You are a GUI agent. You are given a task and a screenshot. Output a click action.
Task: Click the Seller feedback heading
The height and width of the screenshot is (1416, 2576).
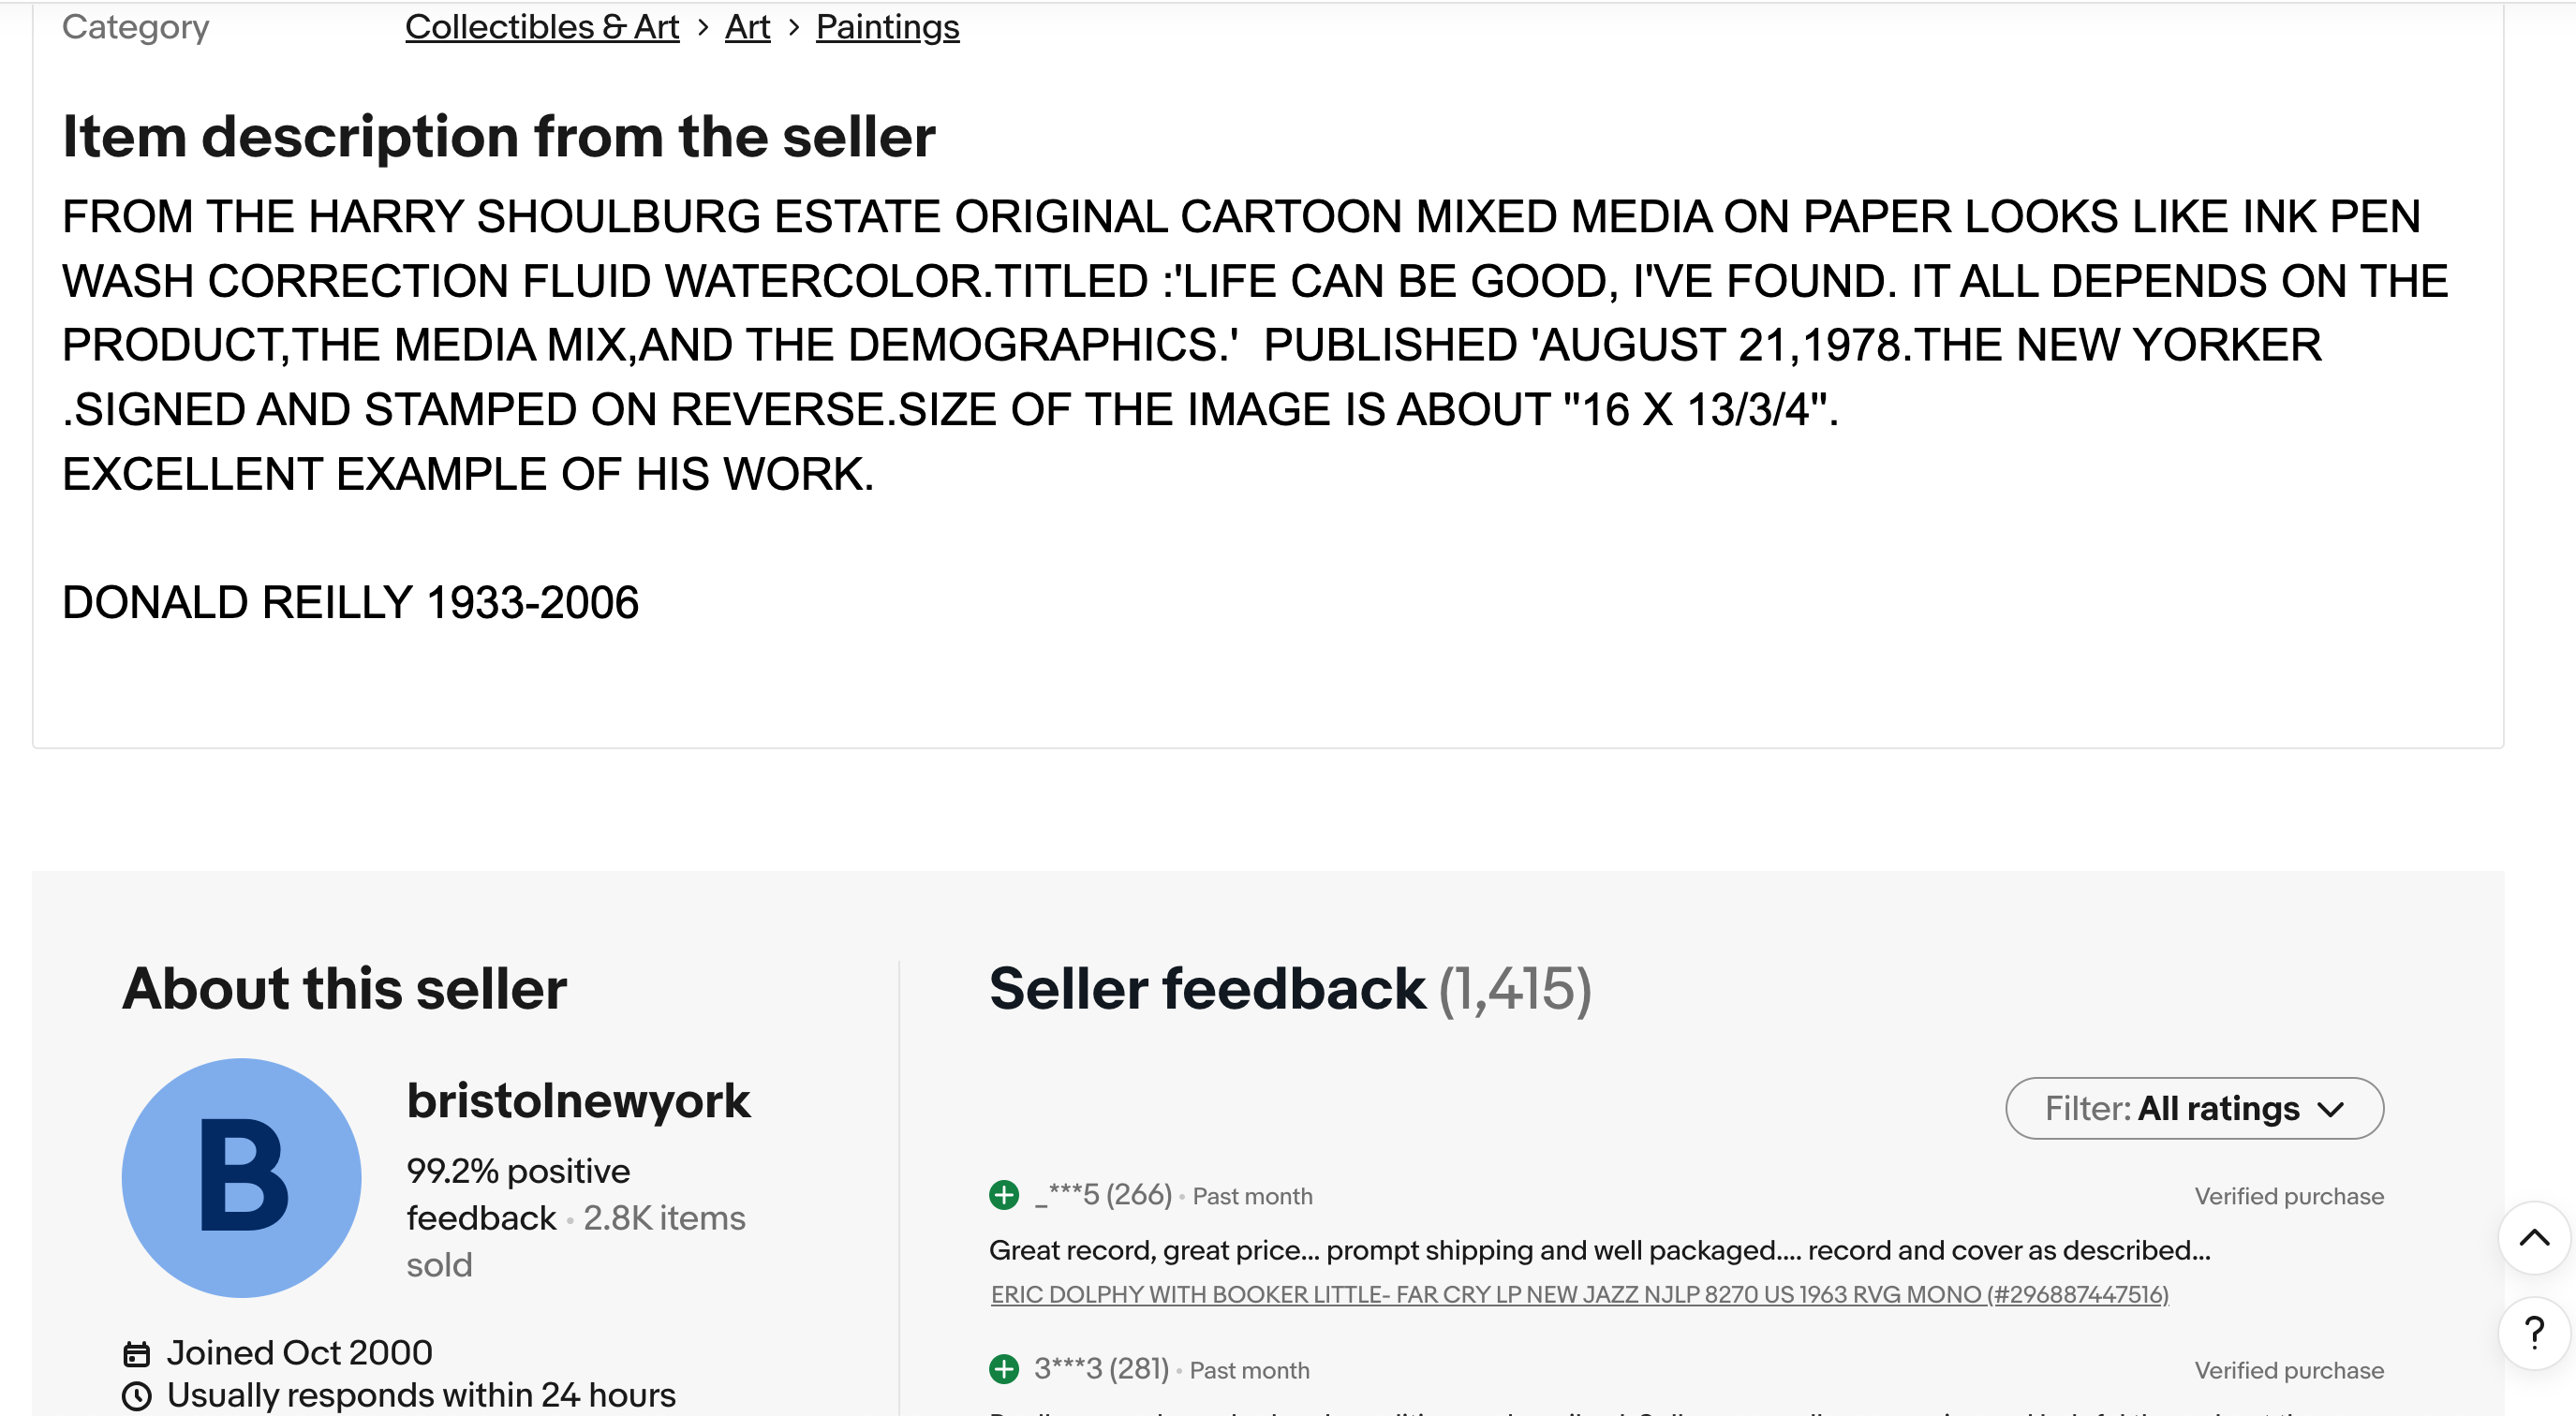tap(1207, 989)
